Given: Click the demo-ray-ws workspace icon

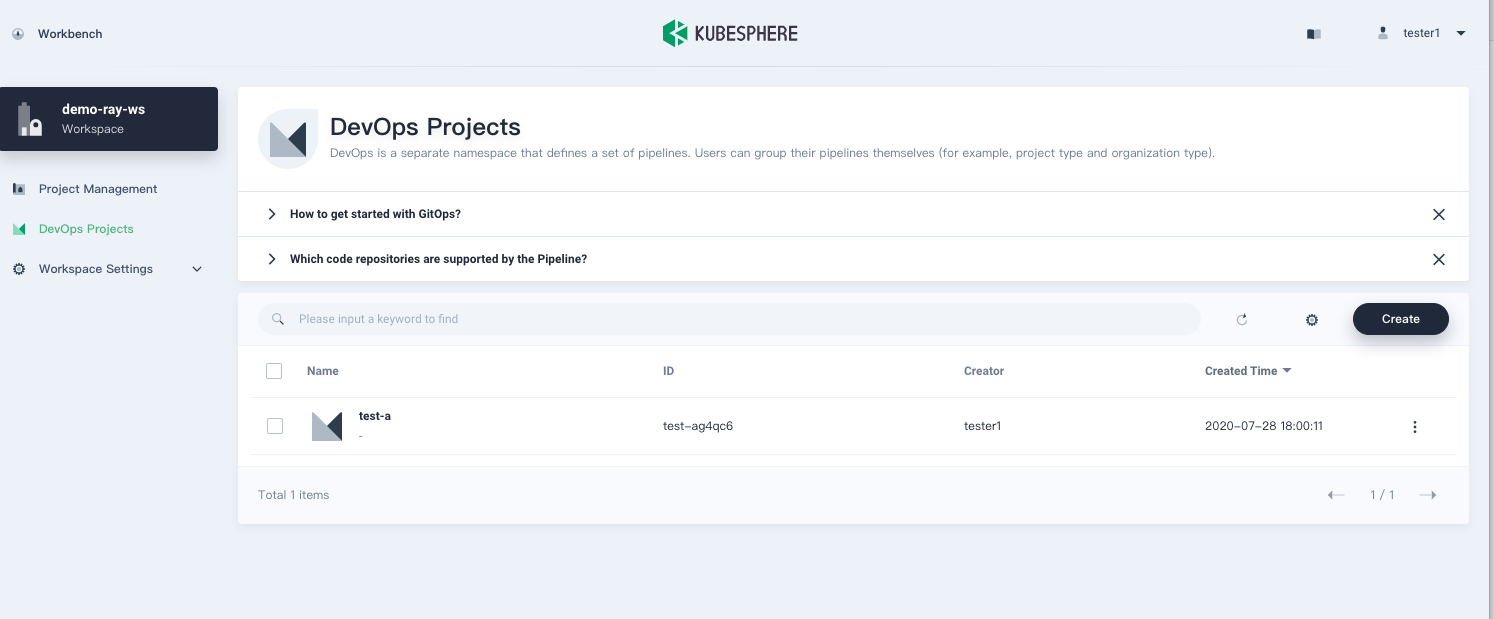Looking at the screenshot, I should 31,119.
